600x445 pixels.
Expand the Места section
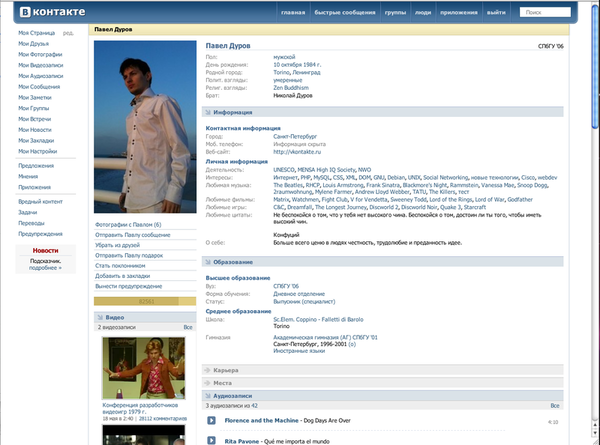382,383
